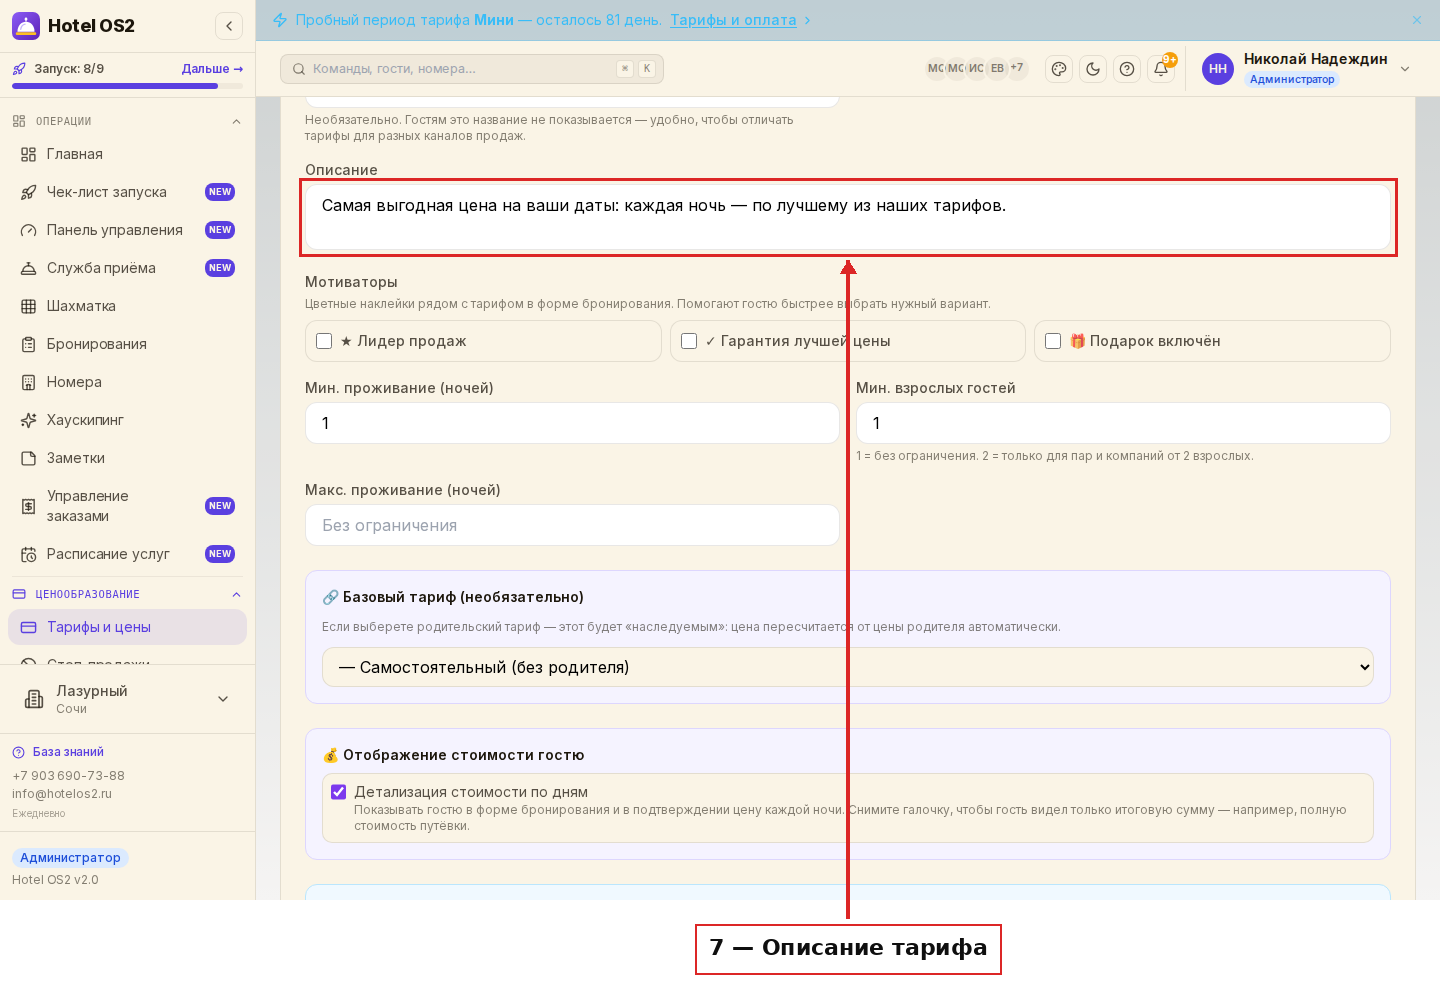This screenshot has height=998, width=1440.
Task: Close the trial period banner
Action: (1417, 20)
